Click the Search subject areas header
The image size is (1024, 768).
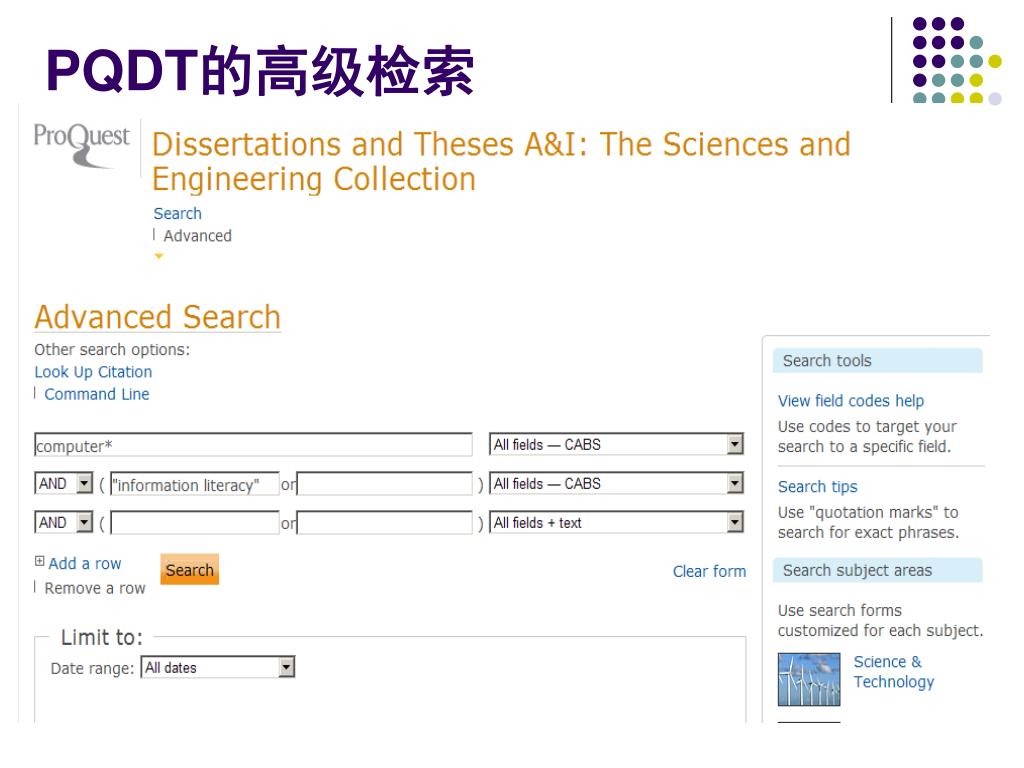click(x=877, y=570)
